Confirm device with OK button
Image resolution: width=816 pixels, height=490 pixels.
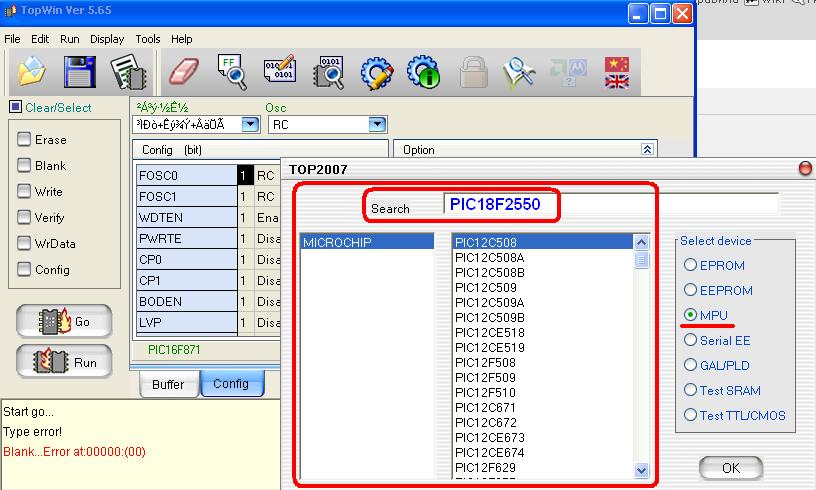731,468
